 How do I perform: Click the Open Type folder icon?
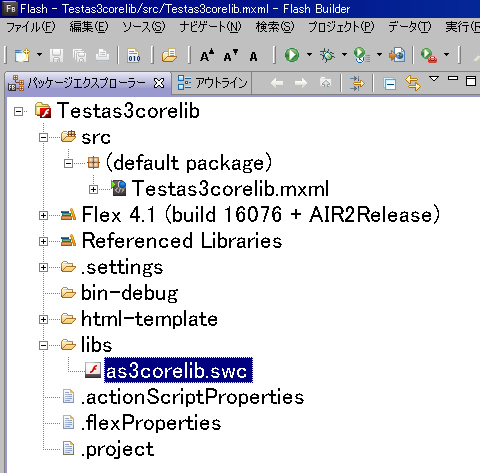click(169, 55)
